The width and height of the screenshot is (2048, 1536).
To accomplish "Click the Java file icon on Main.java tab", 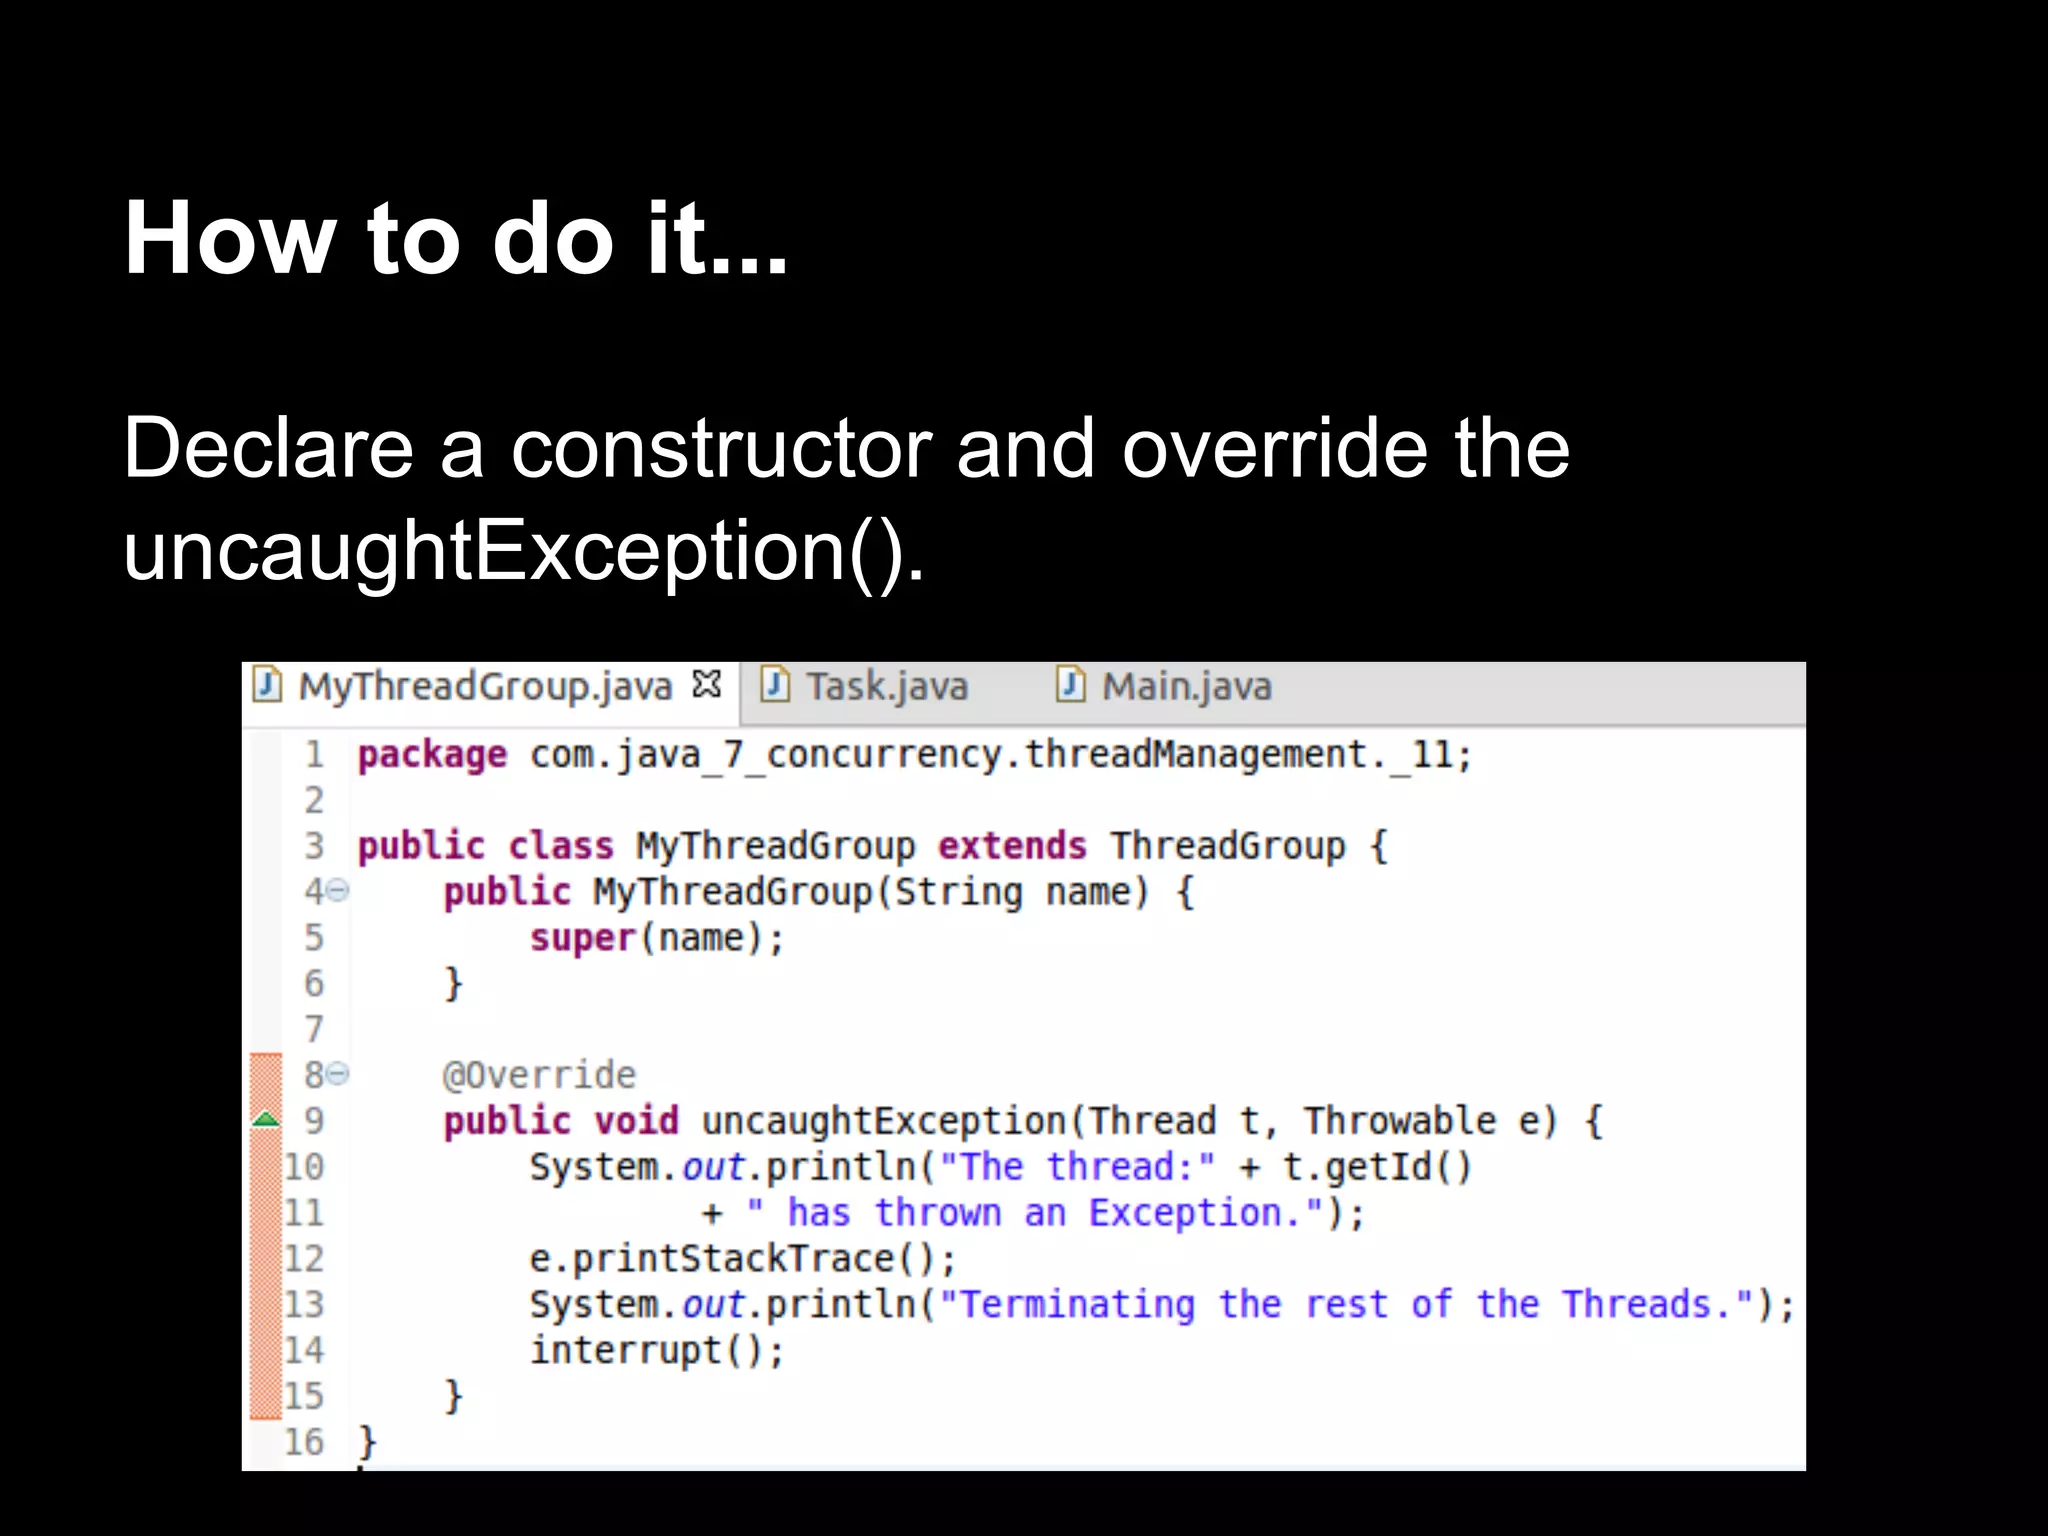I will click(1071, 686).
